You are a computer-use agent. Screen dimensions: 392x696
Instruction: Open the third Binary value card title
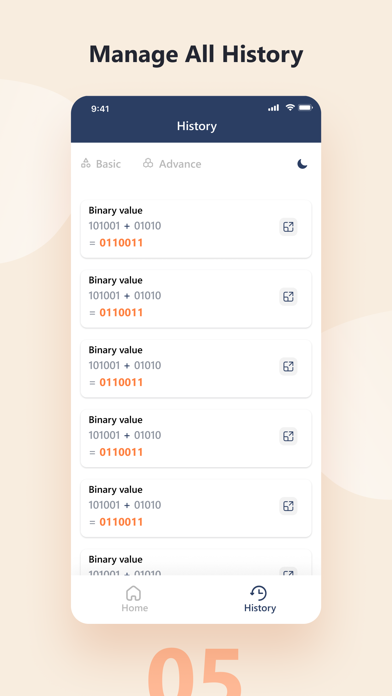coord(115,350)
